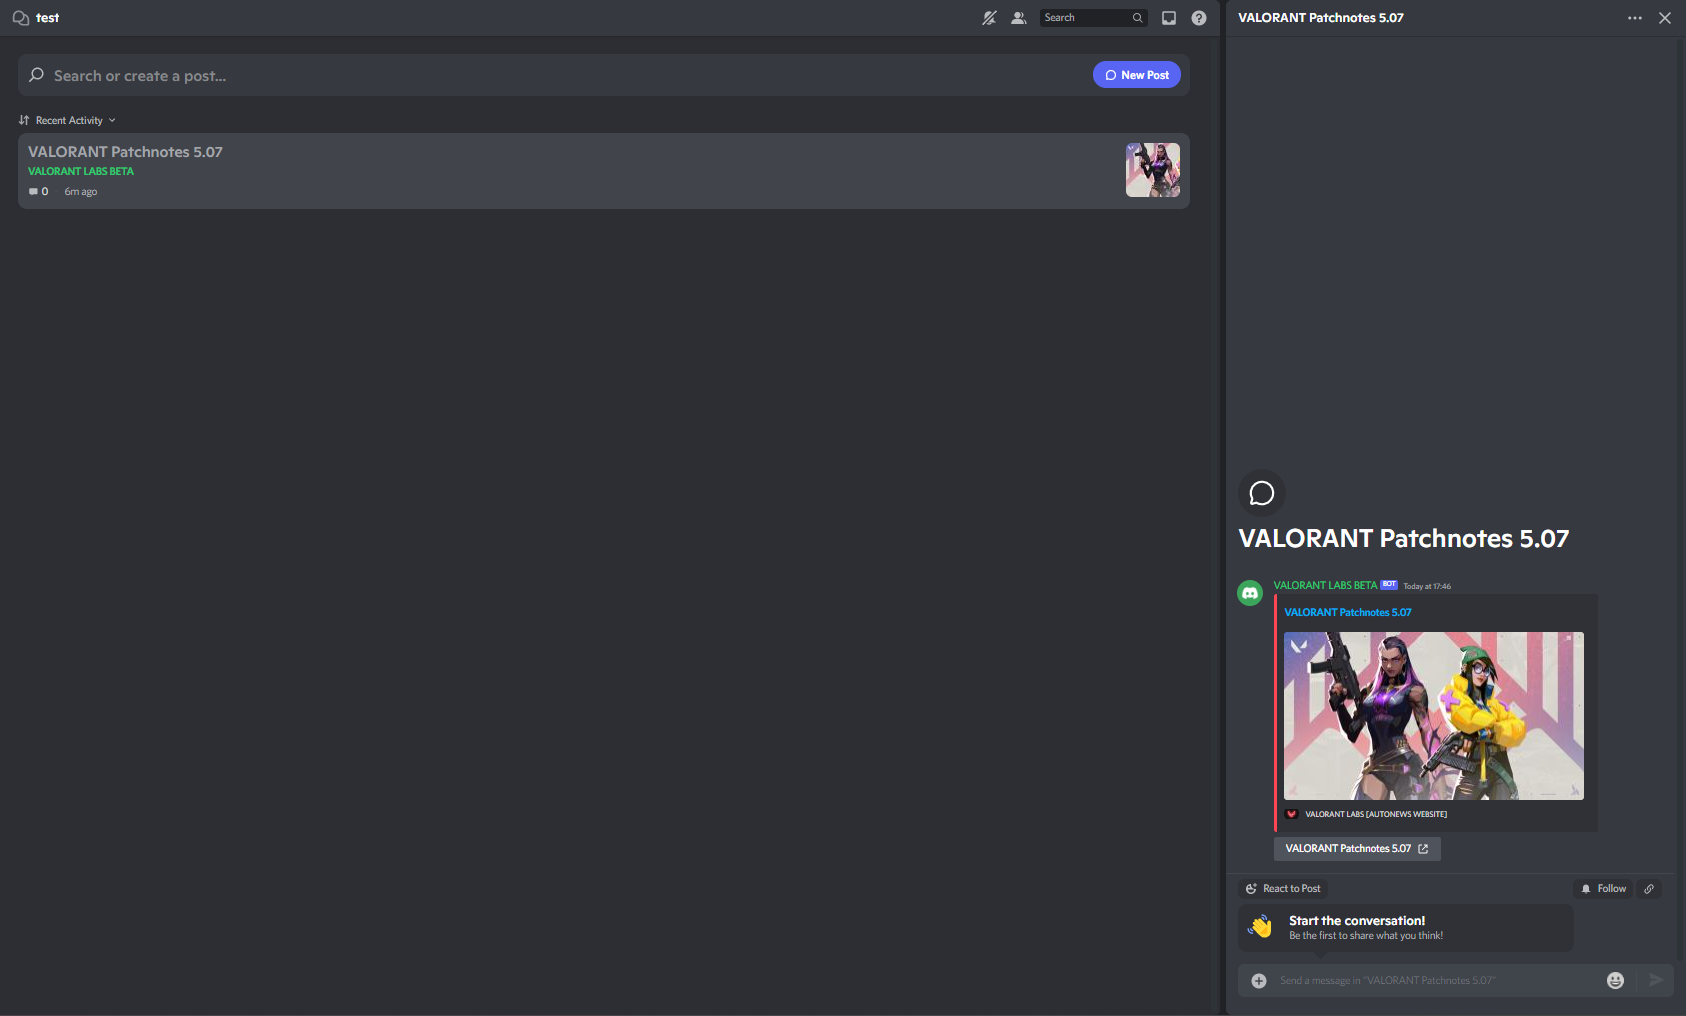This screenshot has height=1016, width=1686.
Task: Click React to Post
Action: [1283, 888]
